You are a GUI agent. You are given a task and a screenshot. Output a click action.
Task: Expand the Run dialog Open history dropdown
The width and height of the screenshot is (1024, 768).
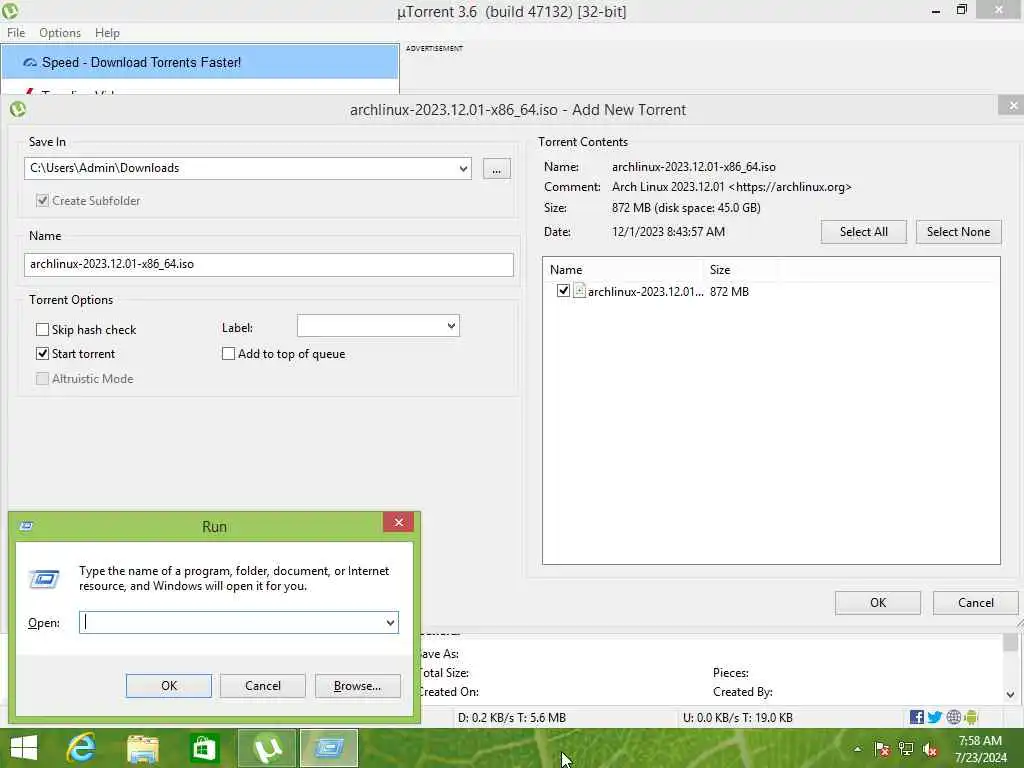pyautogui.click(x=391, y=622)
